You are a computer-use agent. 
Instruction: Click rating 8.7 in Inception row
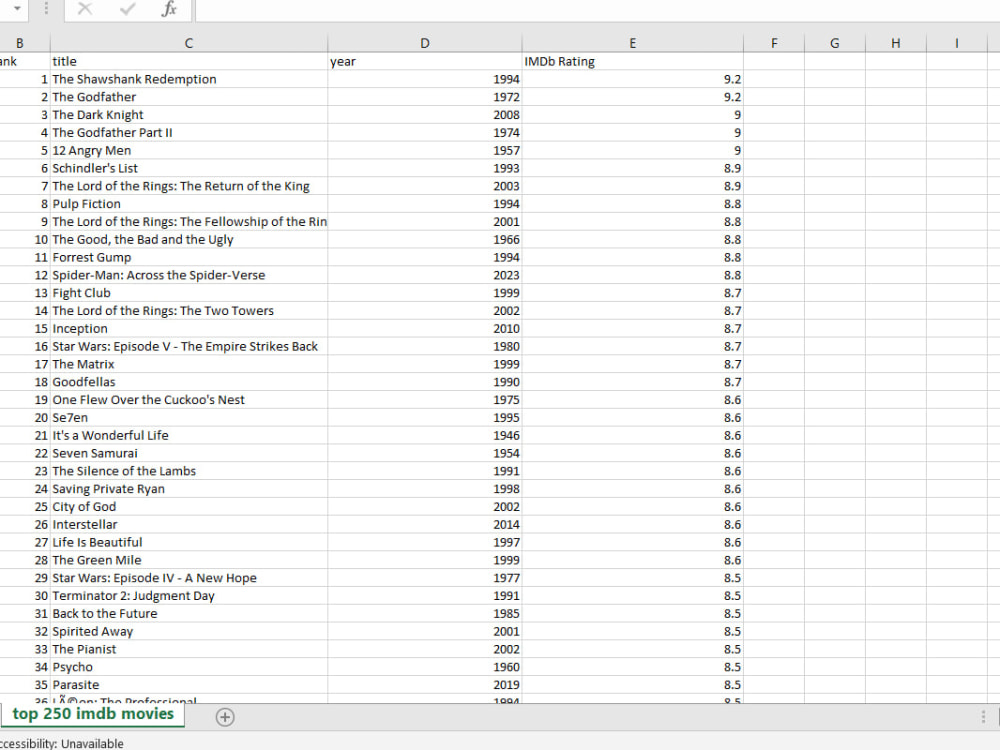pos(633,328)
